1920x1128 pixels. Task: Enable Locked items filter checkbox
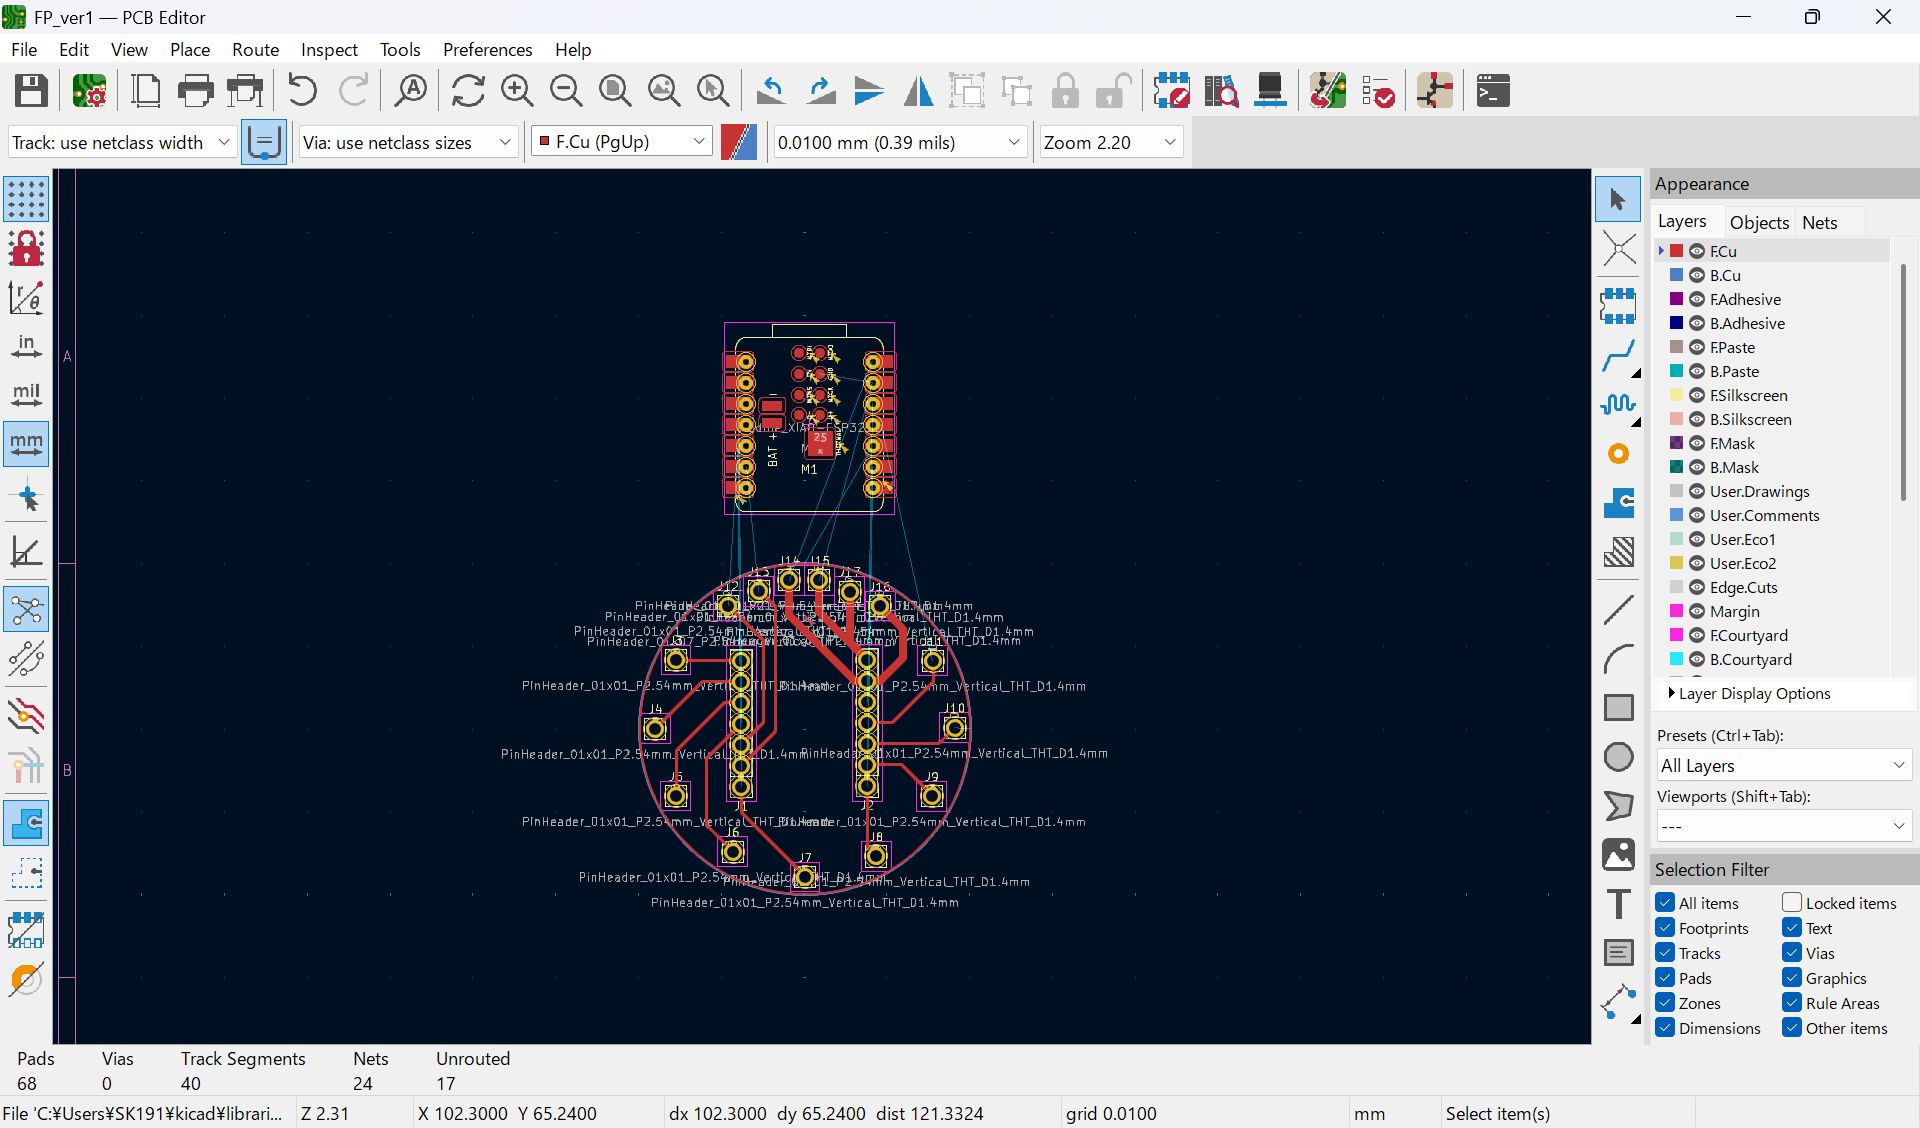[1792, 903]
